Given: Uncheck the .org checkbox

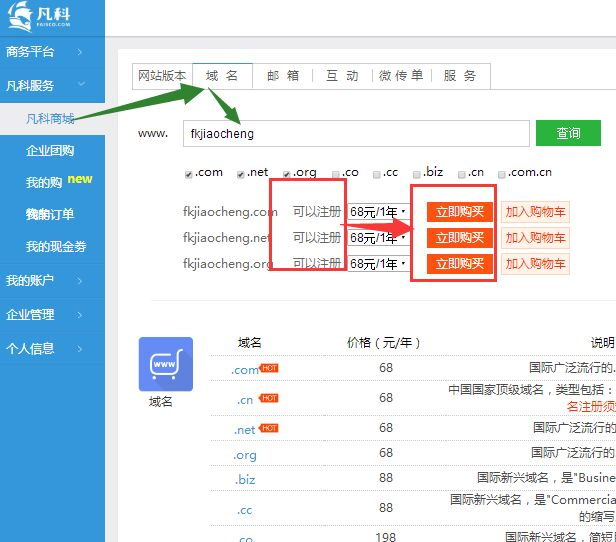Looking at the screenshot, I should click(x=287, y=174).
